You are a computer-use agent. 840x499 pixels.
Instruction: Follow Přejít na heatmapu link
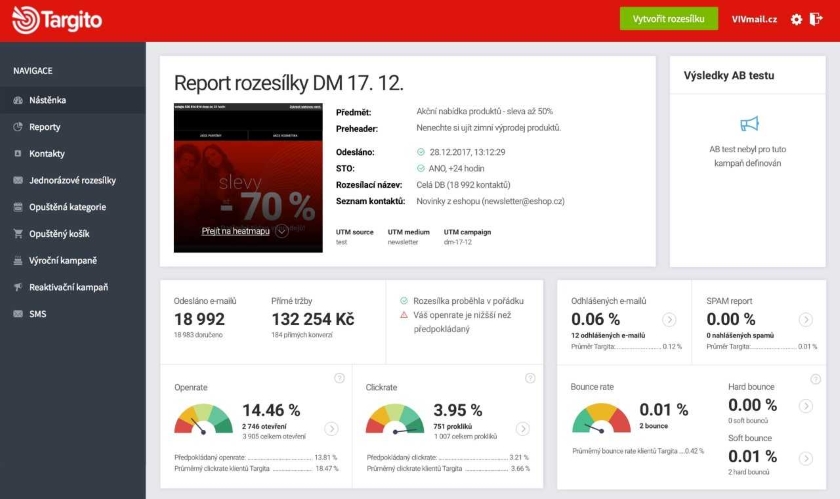click(x=236, y=231)
